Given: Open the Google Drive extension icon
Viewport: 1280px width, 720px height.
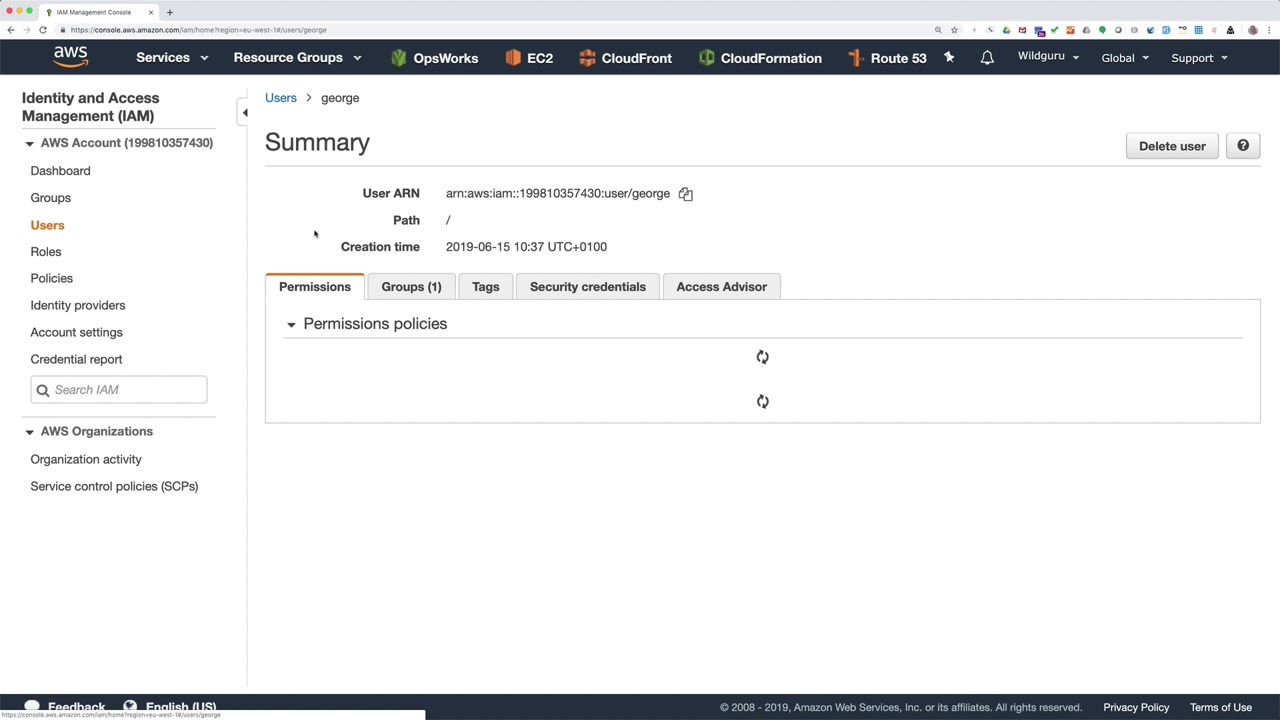Looking at the screenshot, I should [1006, 30].
